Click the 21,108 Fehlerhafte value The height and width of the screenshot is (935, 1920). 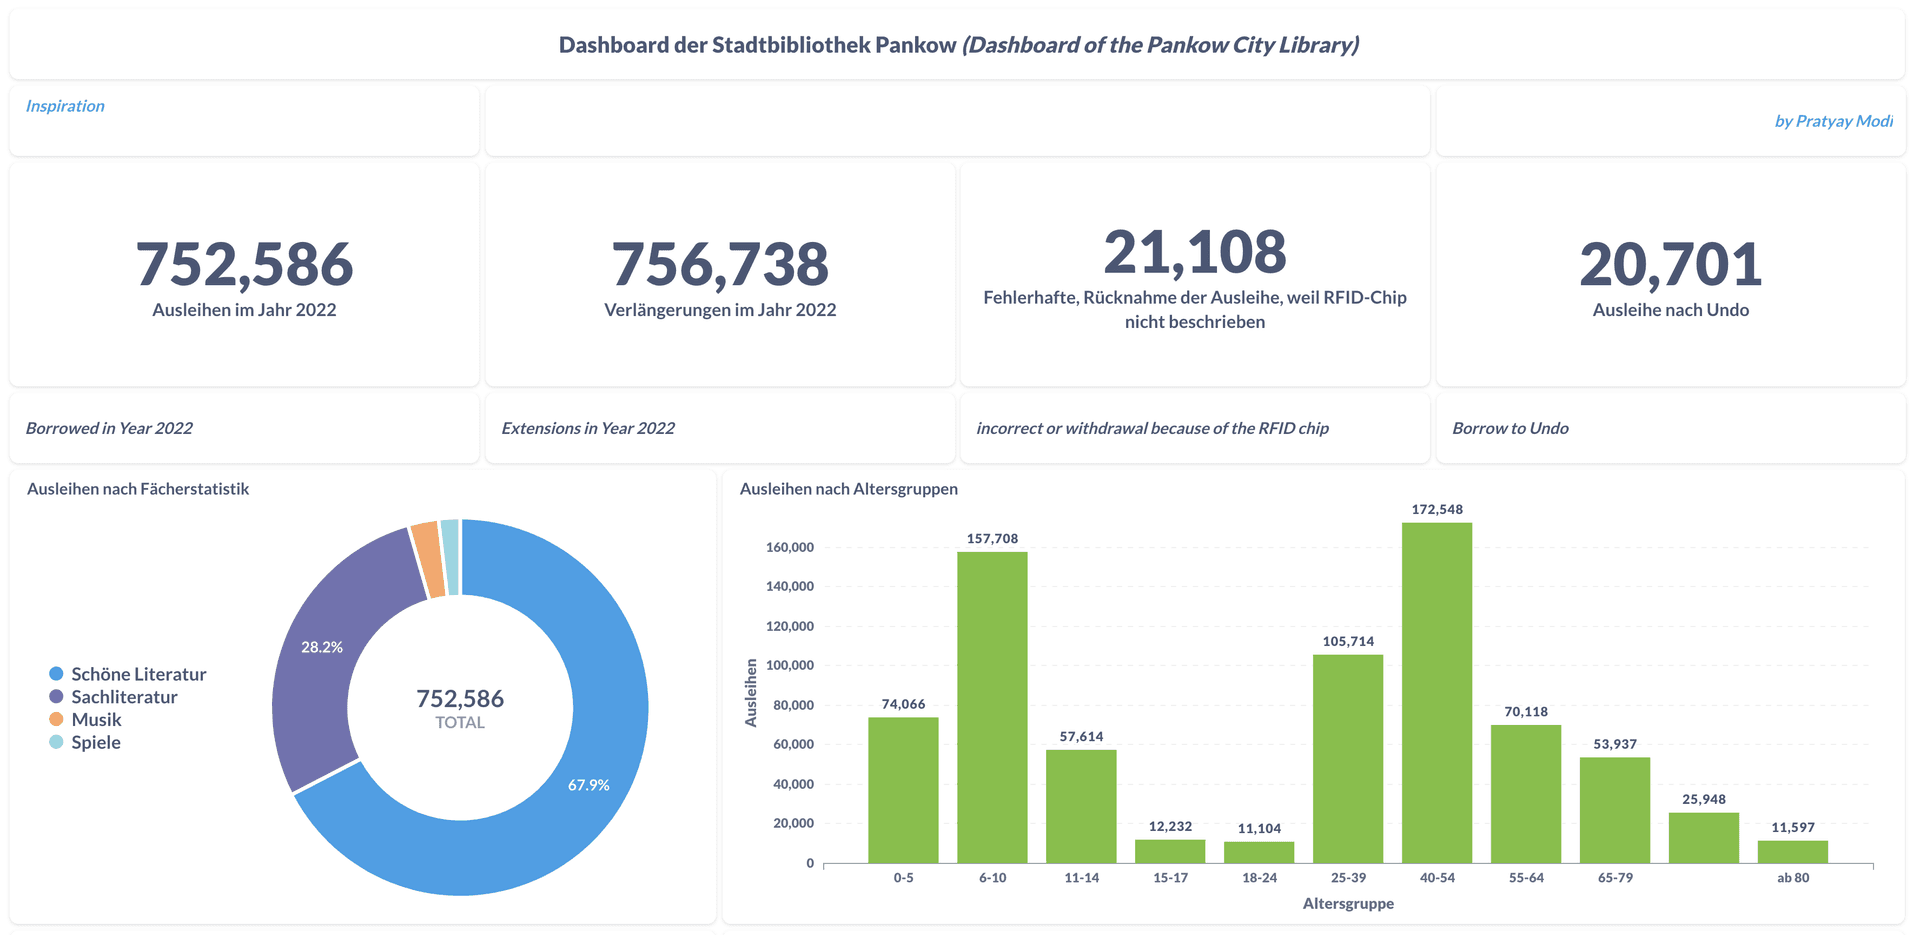pos(1195,252)
